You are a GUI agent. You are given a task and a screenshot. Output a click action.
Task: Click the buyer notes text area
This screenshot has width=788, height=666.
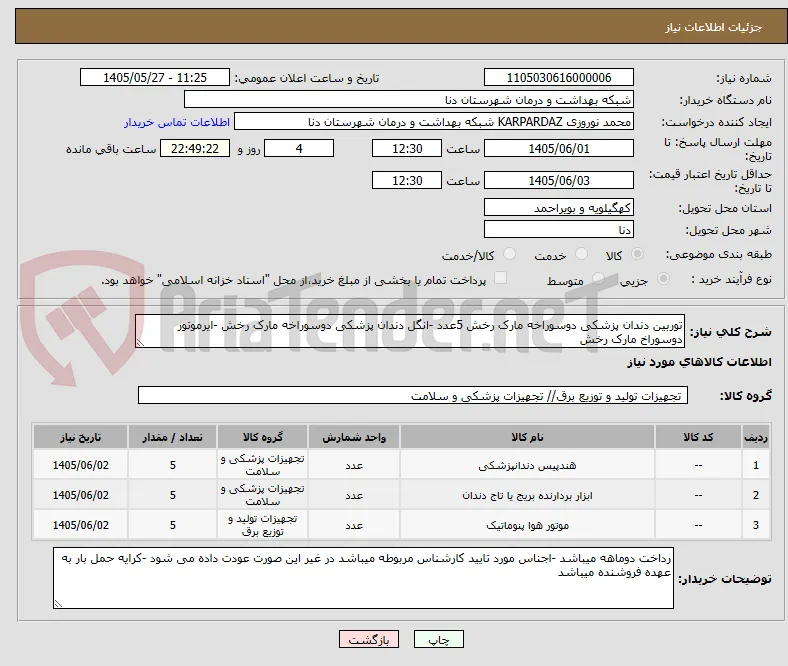pyautogui.click(x=363, y=578)
